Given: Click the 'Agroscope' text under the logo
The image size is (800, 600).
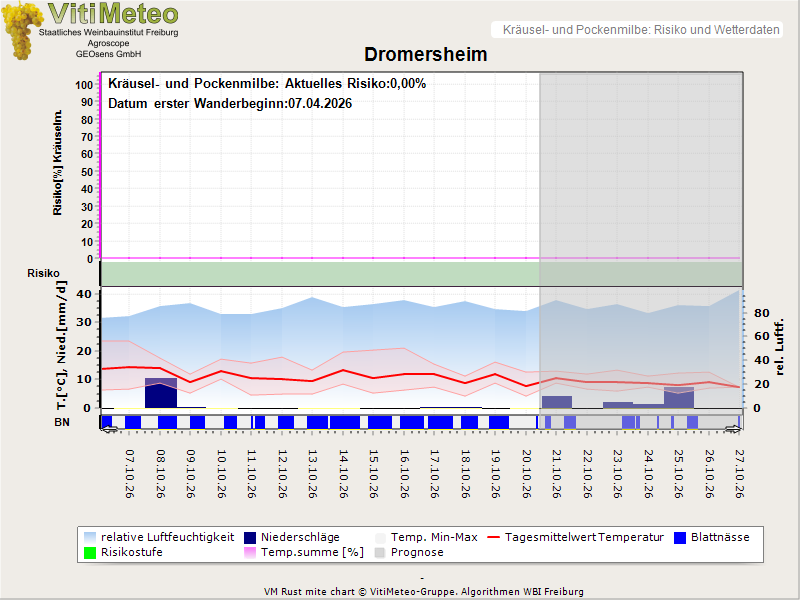Looking at the screenshot, I should pos(108,43).
